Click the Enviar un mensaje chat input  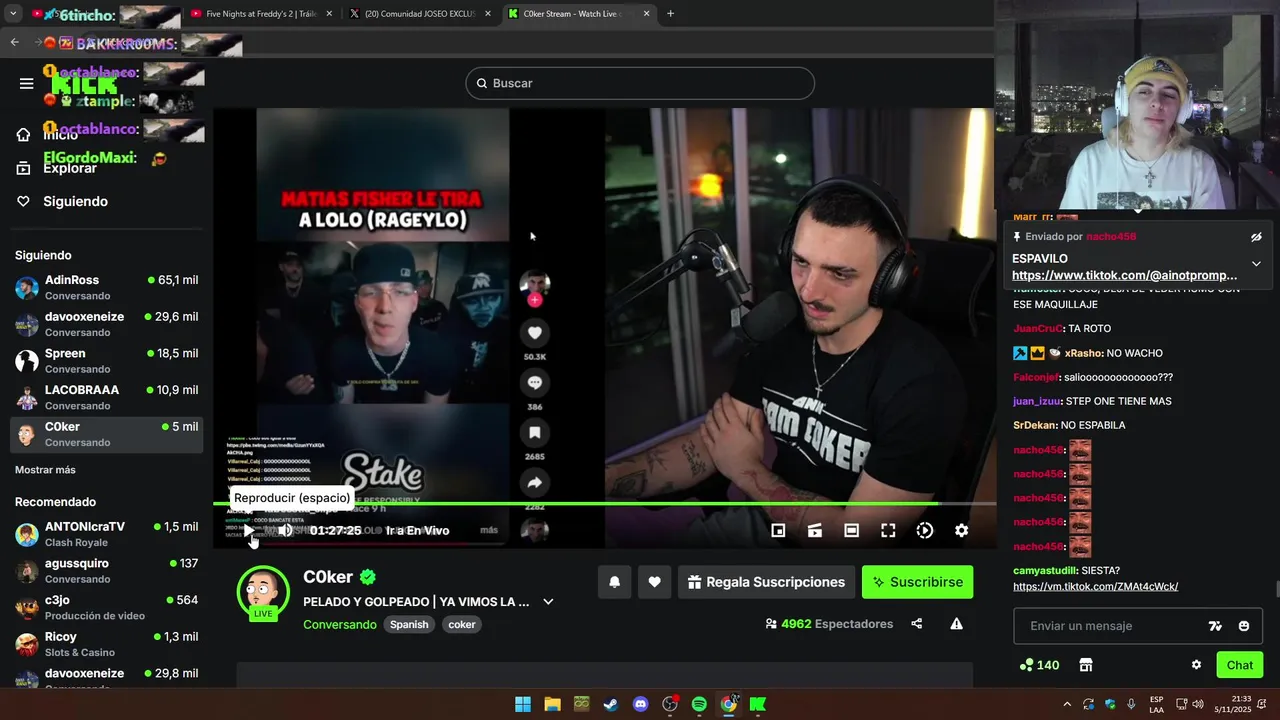click(x=1108, y=626)
